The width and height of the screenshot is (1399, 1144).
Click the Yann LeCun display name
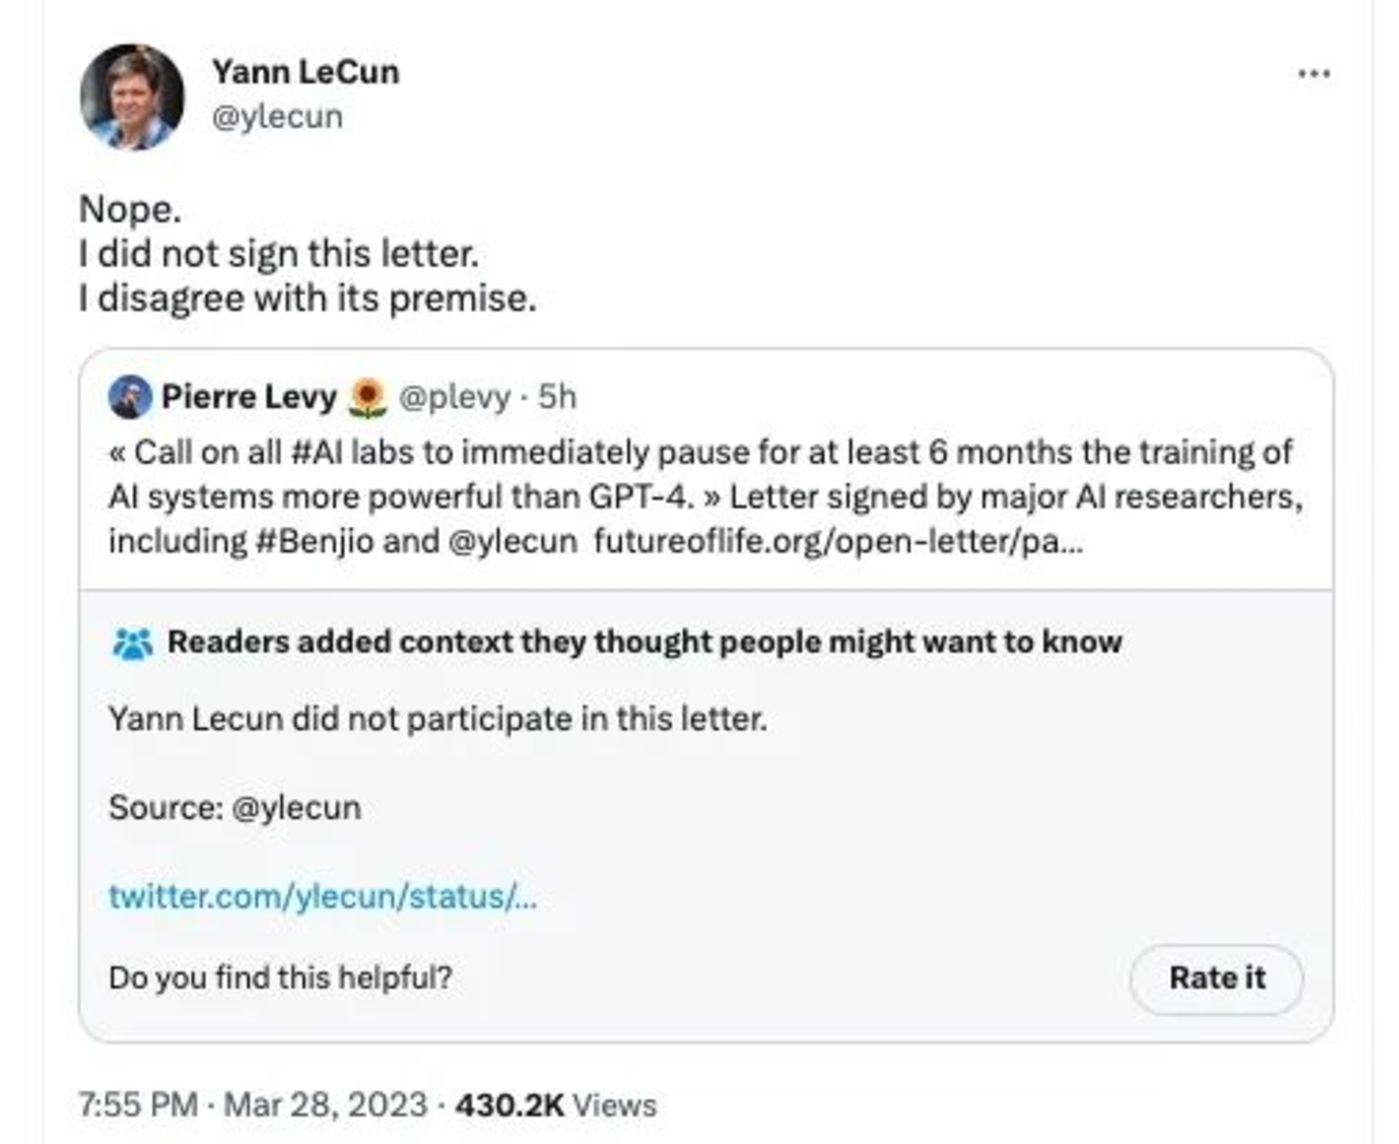tap(305, 72)
